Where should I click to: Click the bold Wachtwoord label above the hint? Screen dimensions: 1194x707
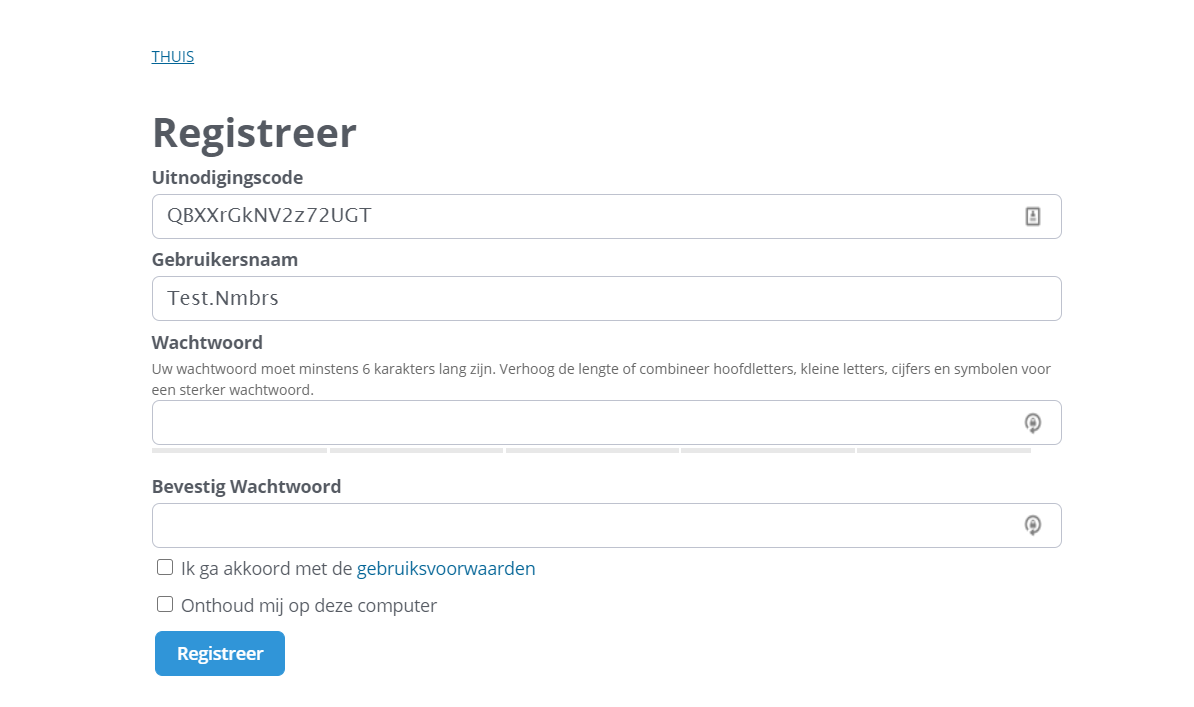pos(207,343)
